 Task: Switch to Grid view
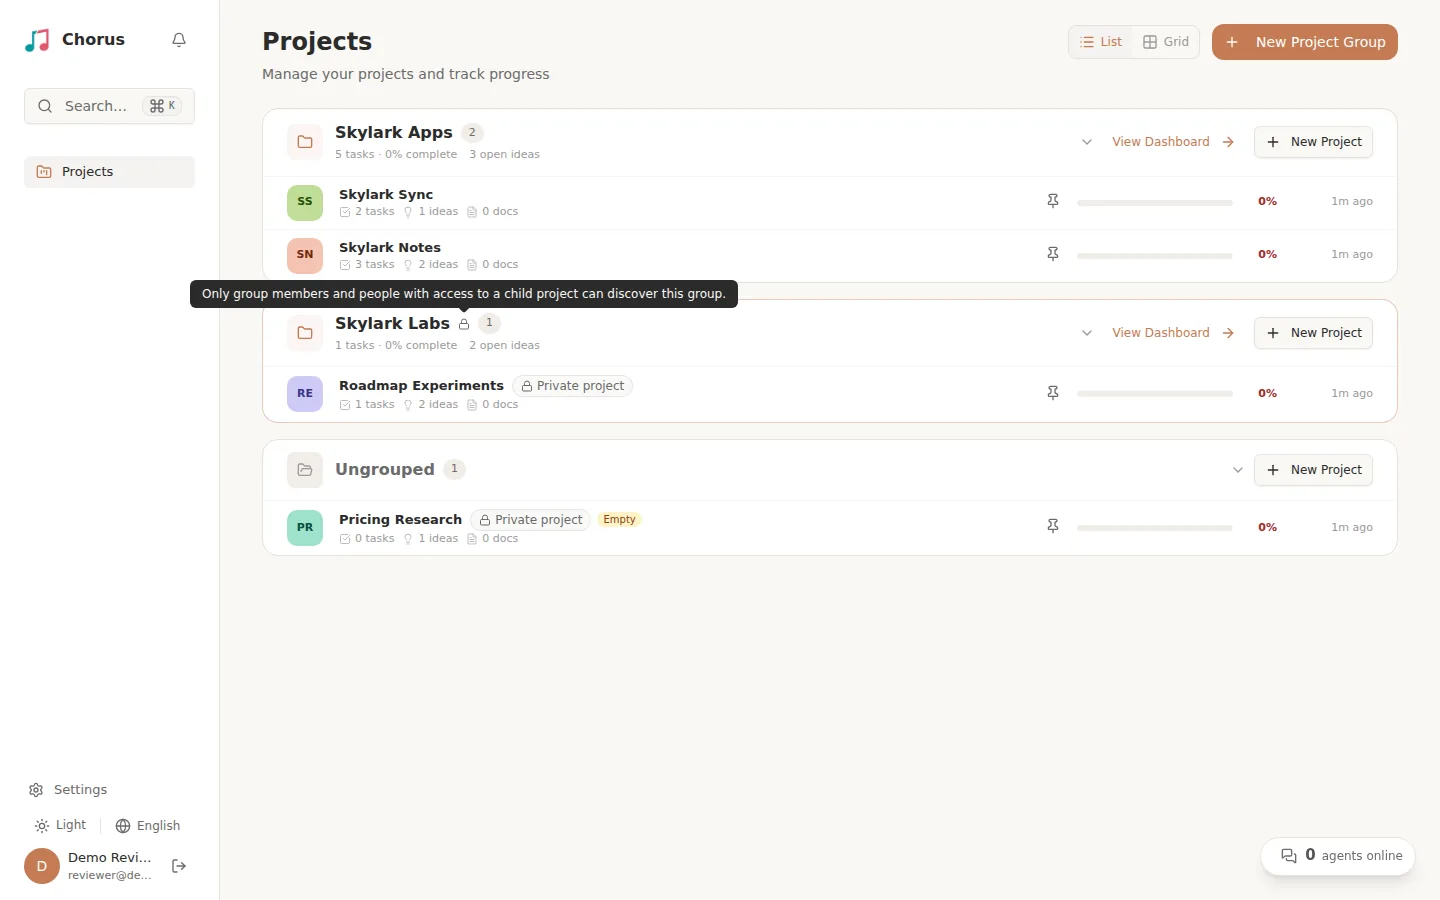point(1166,42)
